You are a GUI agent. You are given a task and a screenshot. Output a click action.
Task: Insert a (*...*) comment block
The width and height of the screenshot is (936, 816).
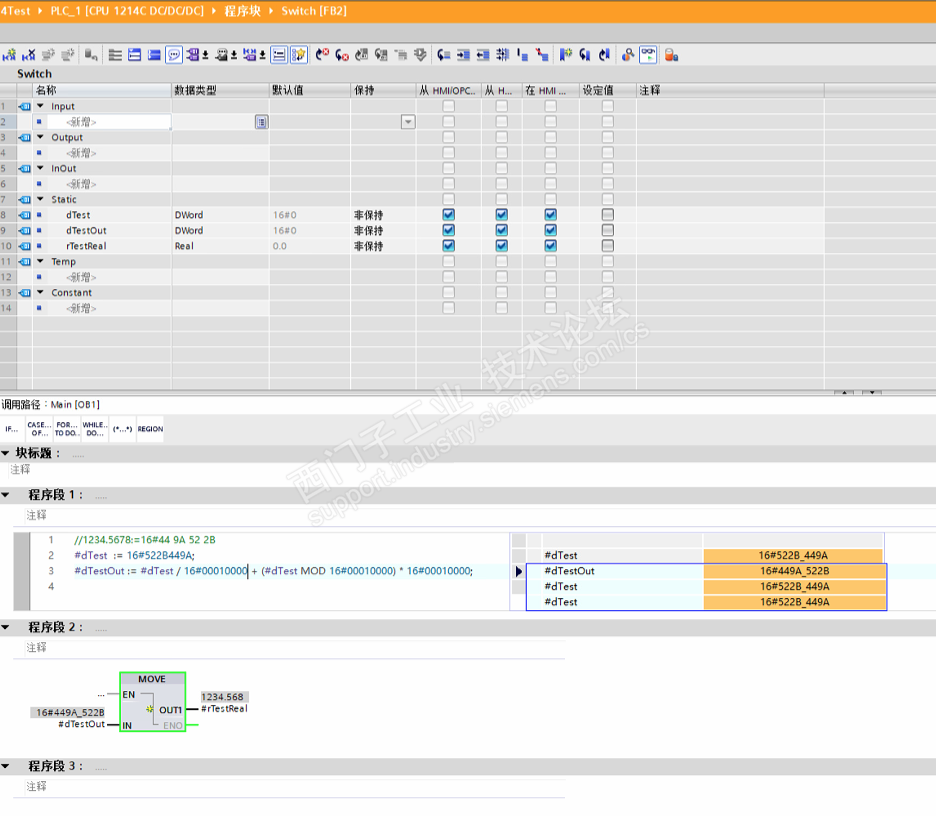point(122,429)
